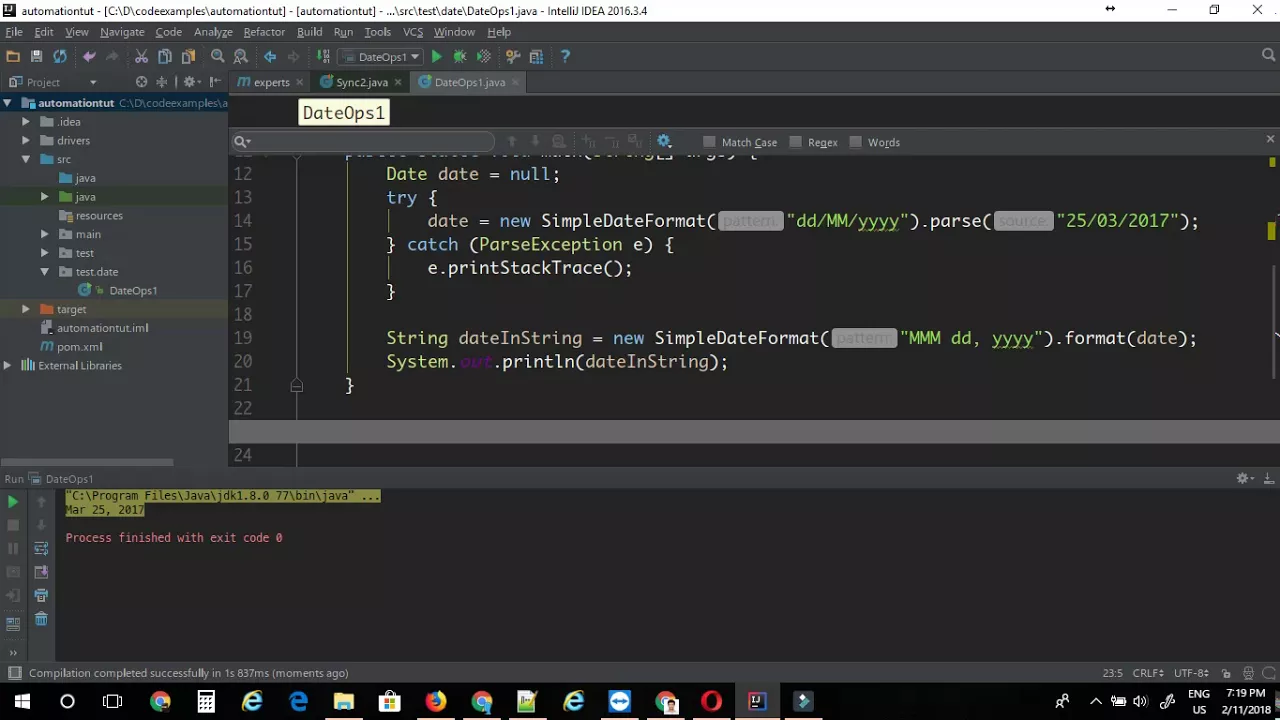Image resolution: width=1280 pixels, height=720 pixels.
Task: Switch to the experts tab
Action: tap(271, 82)
